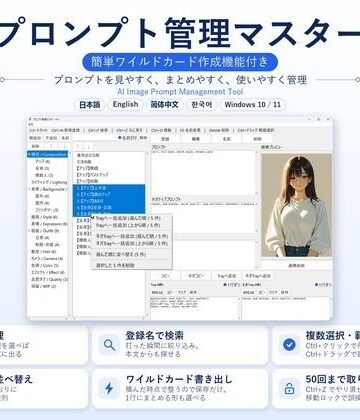Move category up with the tree panel up arrow
This screenshot has width=360, height=420.
point(51,146)
